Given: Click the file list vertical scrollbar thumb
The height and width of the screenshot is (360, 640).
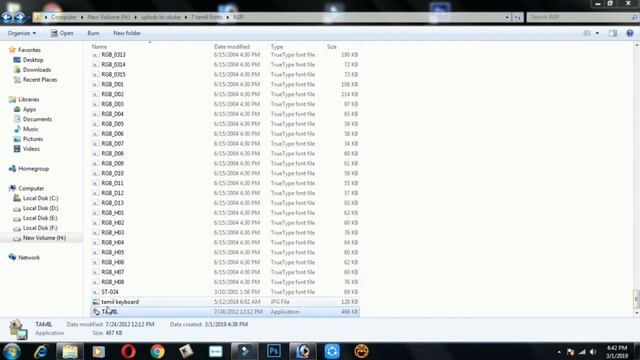Looking at the screenshot, I should pyautogui.click(x=636, y=299).
